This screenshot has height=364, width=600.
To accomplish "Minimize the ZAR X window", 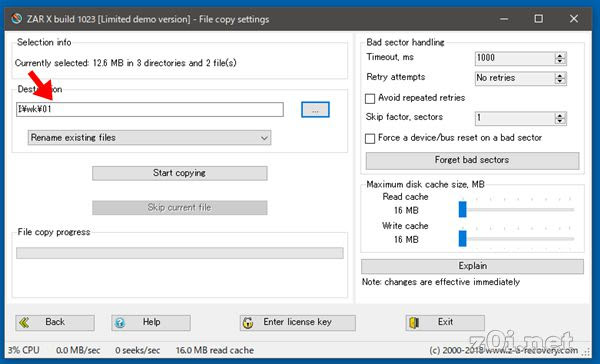I will [x=504, y=19].
